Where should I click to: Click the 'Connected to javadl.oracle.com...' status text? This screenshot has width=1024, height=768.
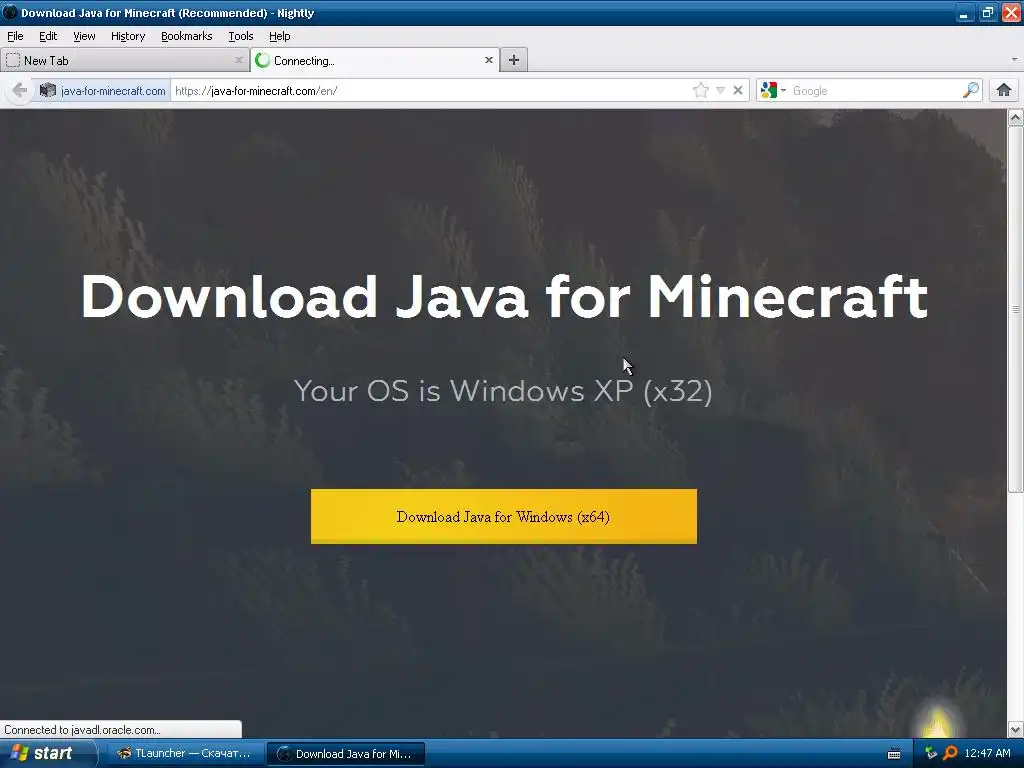(x=82, y=730)
